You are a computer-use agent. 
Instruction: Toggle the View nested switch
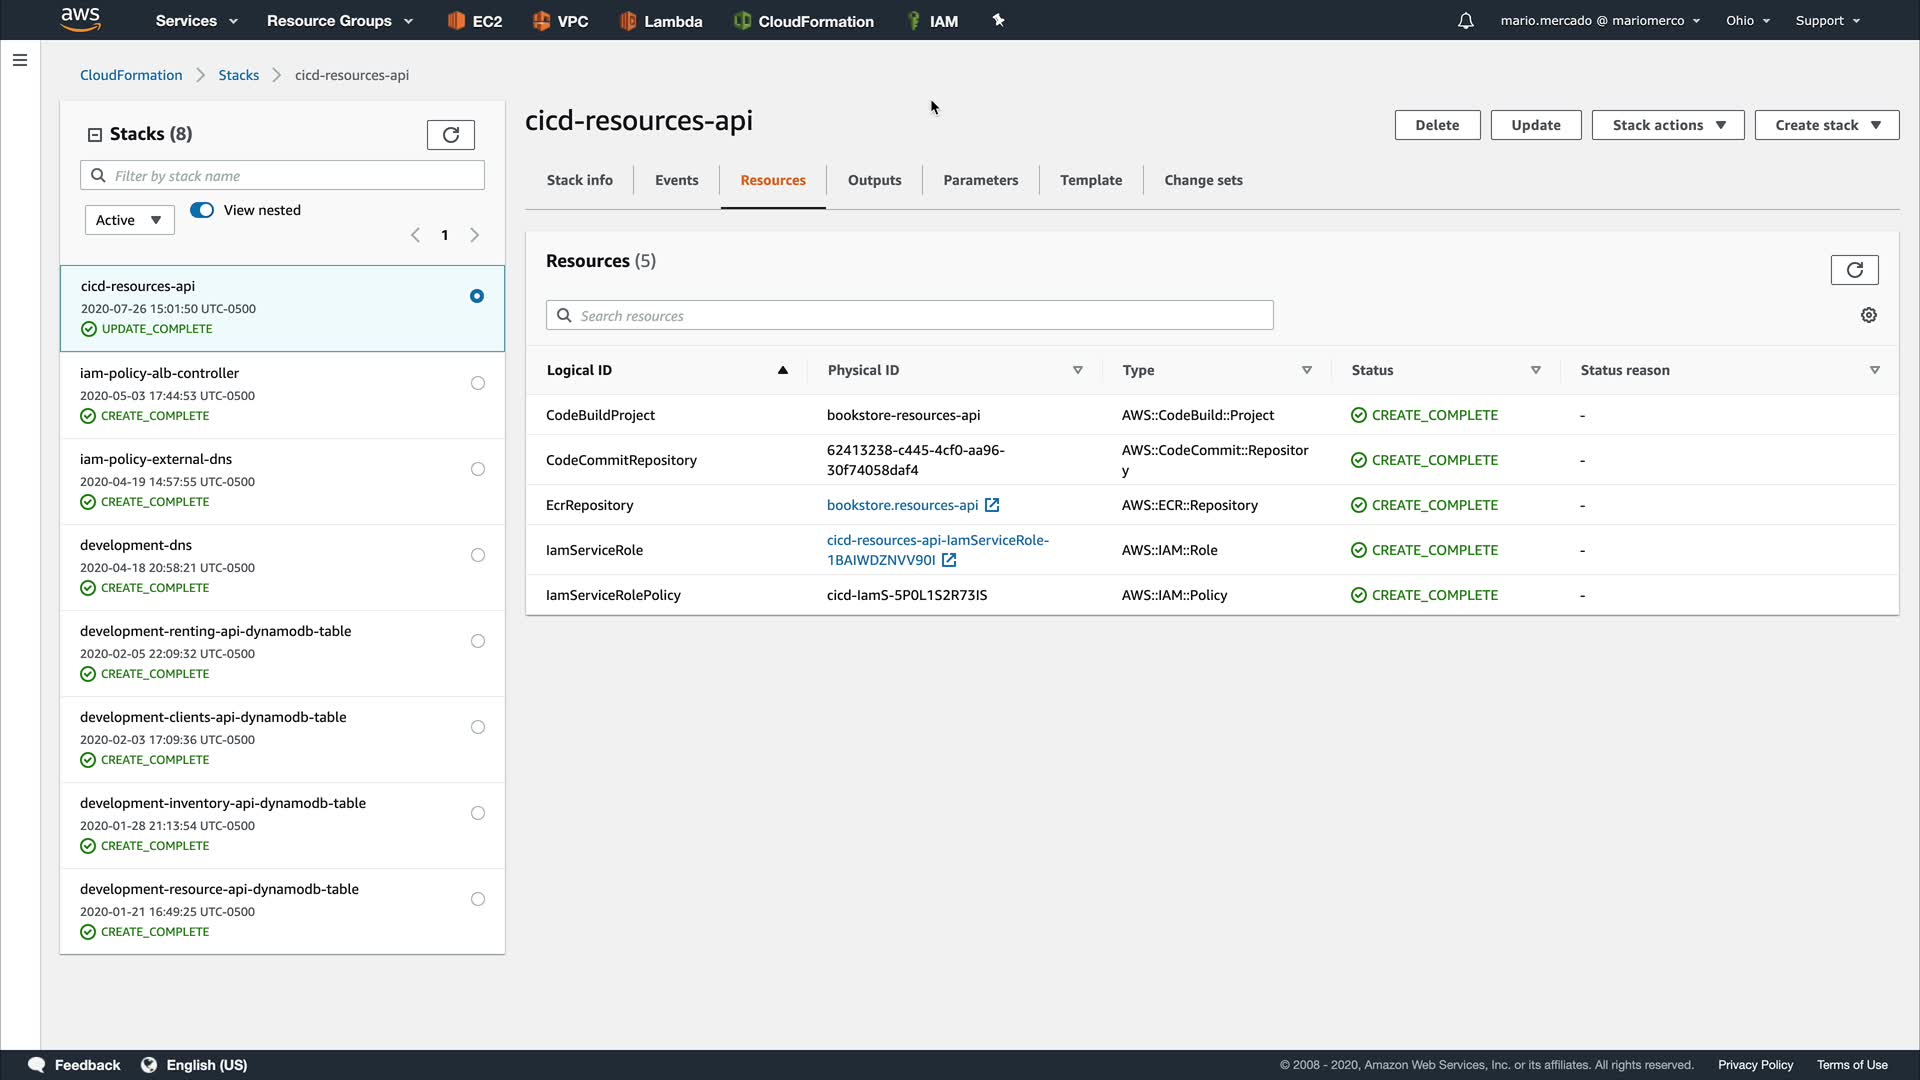tap(202, 210)
